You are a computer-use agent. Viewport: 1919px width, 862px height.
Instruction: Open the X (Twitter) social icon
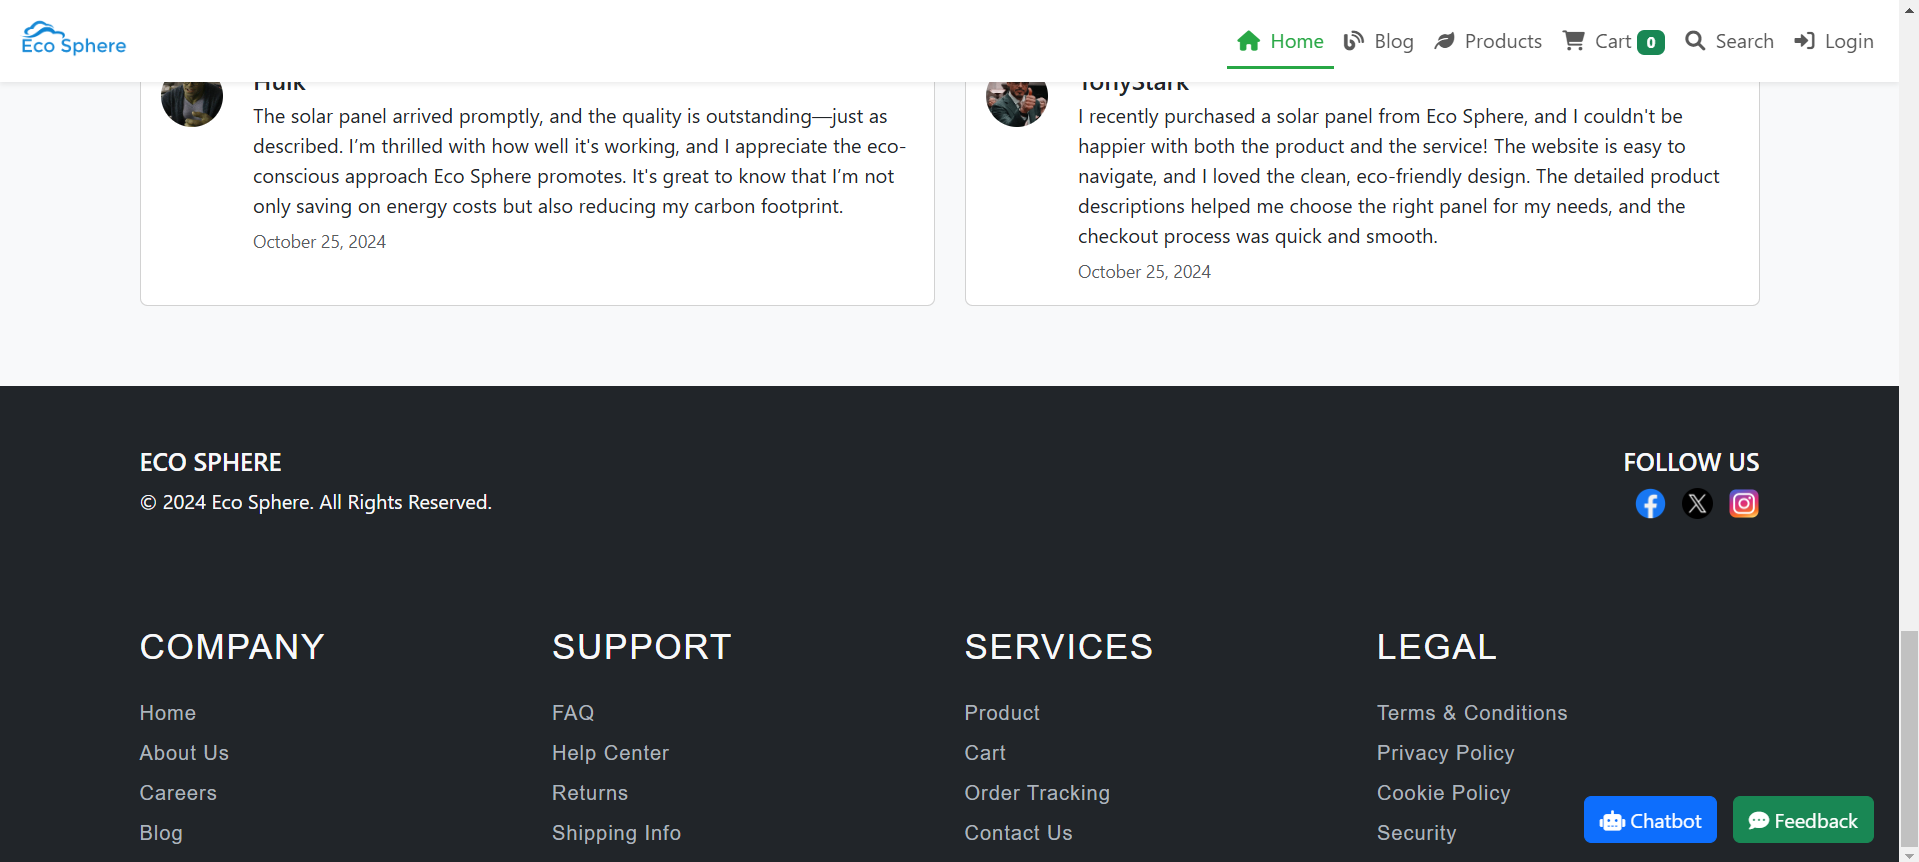tap(1697, 504)
